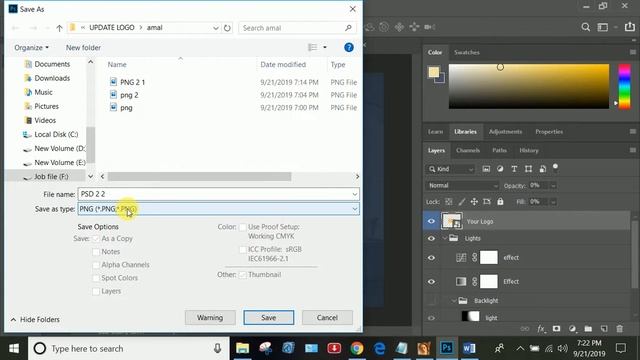Open the Normal blend mode dropdown
This screenshot has height=360, width=640.
[462, 185]
